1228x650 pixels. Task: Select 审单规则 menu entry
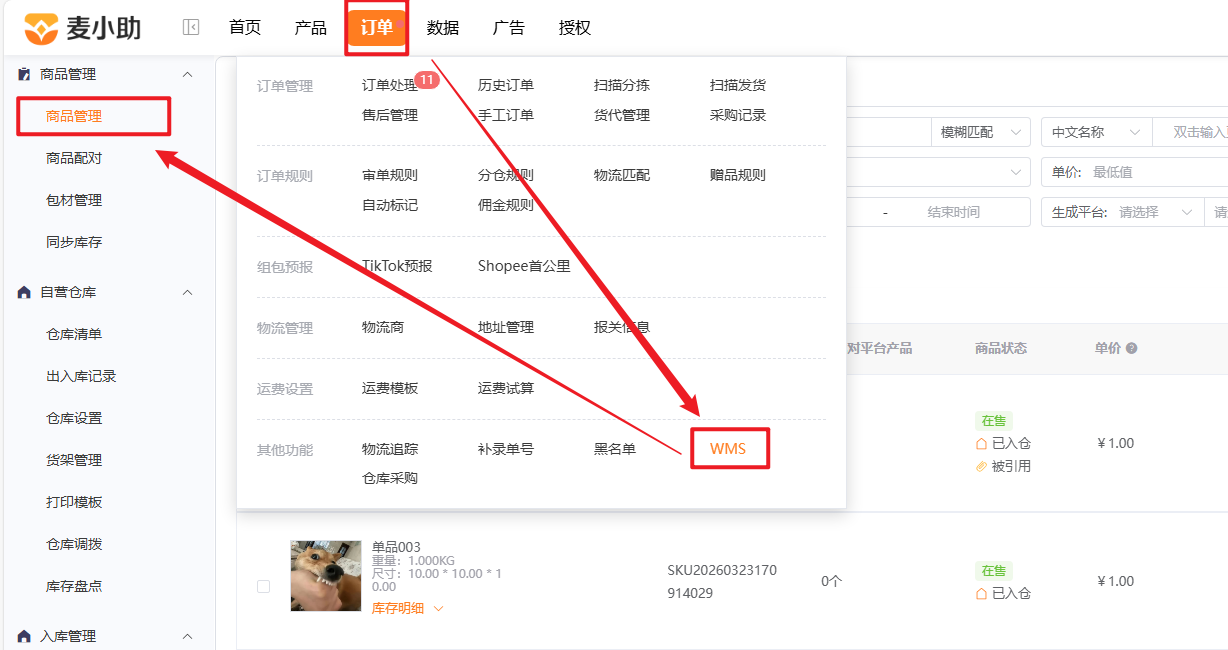click(390, 176)
